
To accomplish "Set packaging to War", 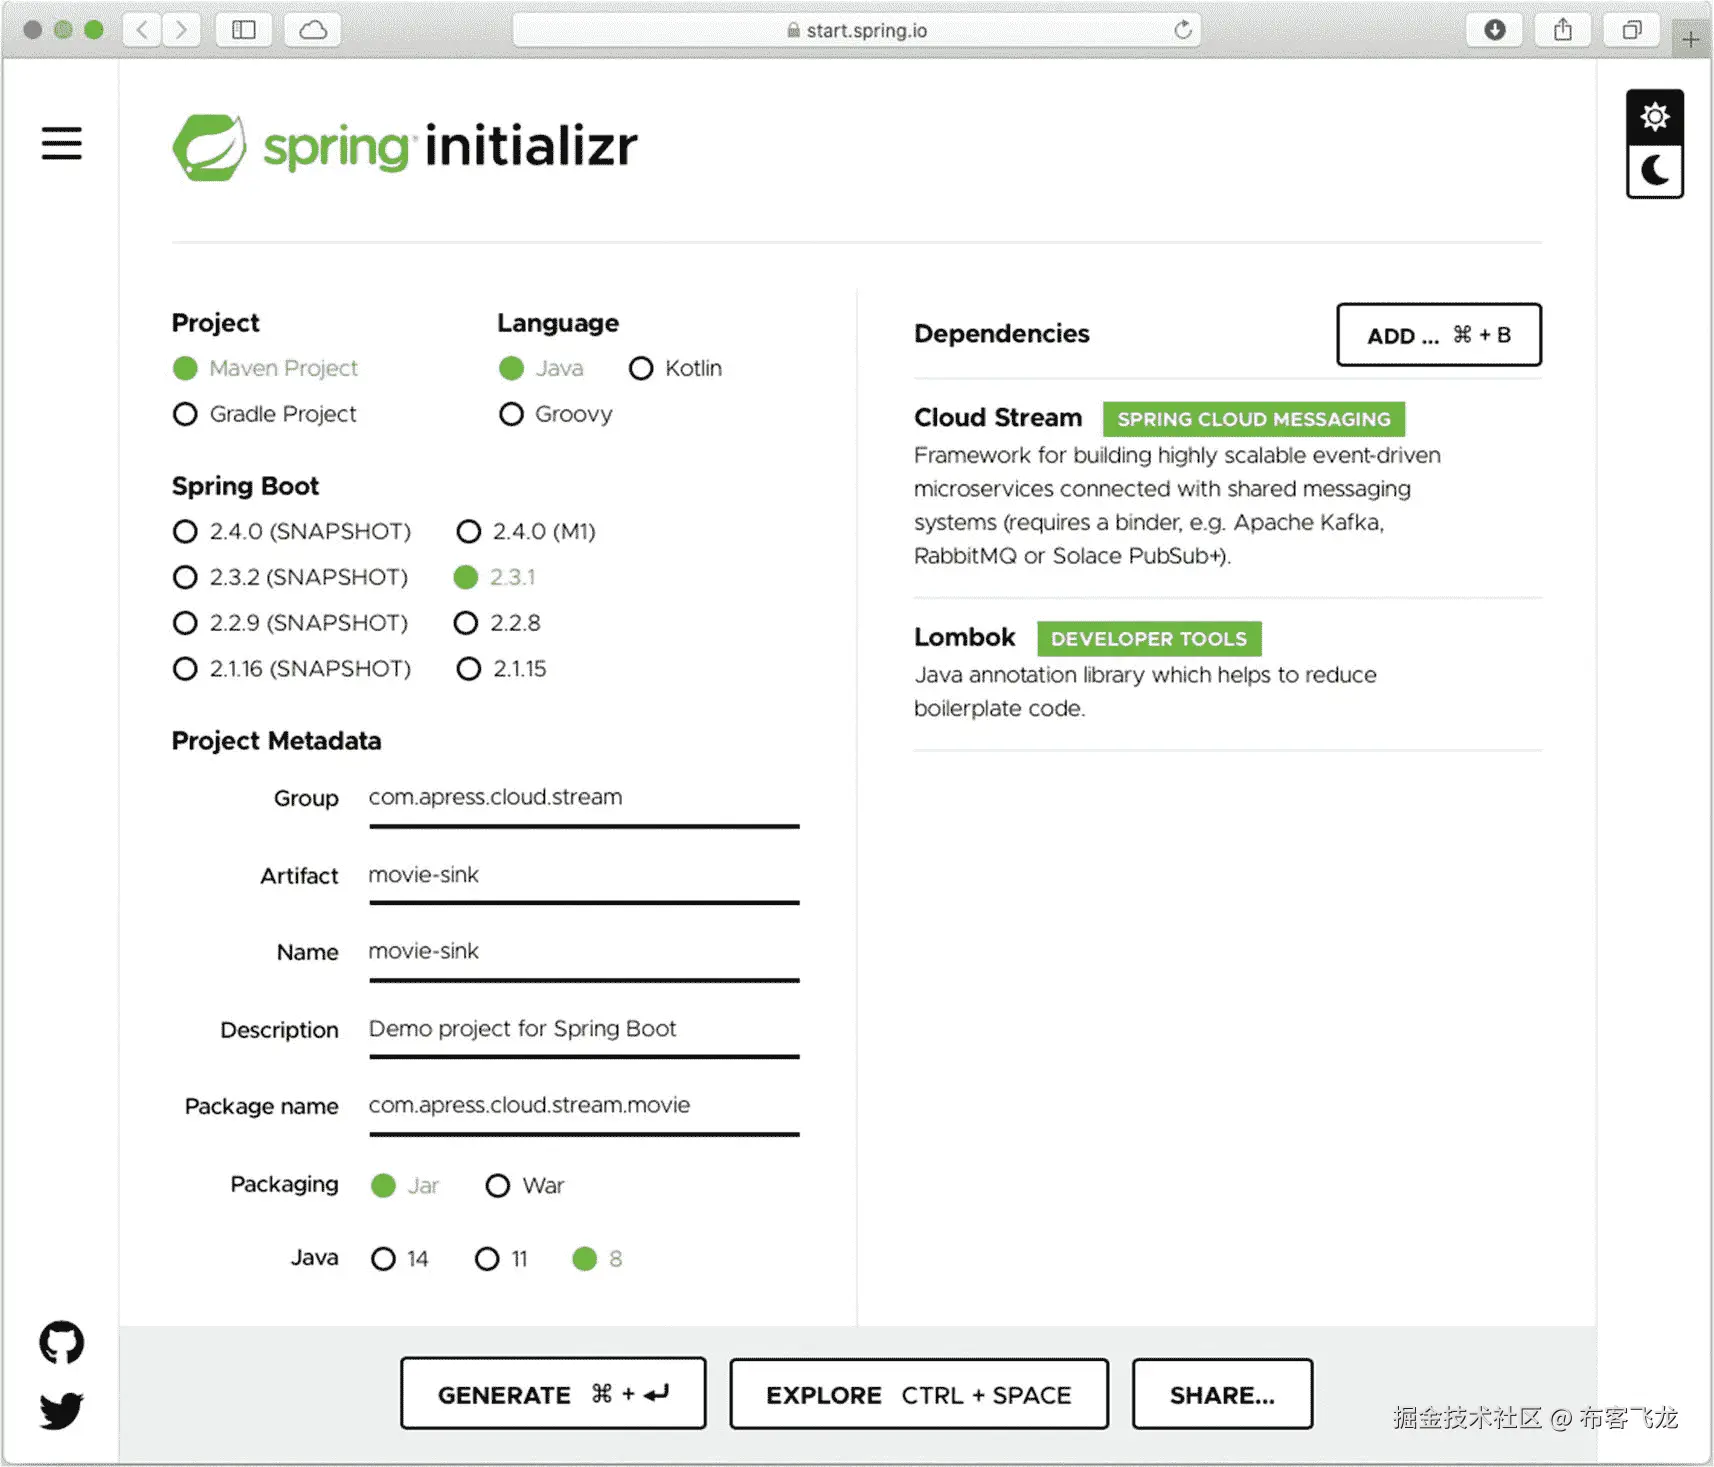I will pos(525,1185).
